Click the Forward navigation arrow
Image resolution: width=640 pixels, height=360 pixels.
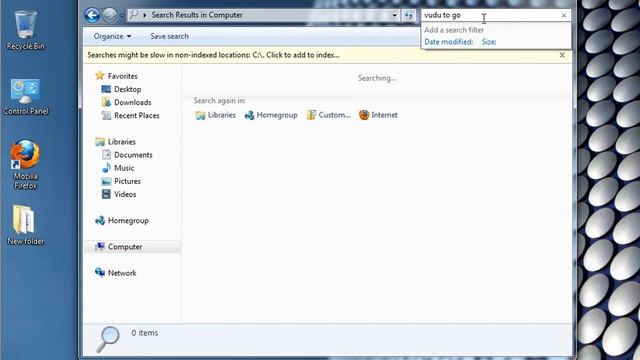coord(109,16)
